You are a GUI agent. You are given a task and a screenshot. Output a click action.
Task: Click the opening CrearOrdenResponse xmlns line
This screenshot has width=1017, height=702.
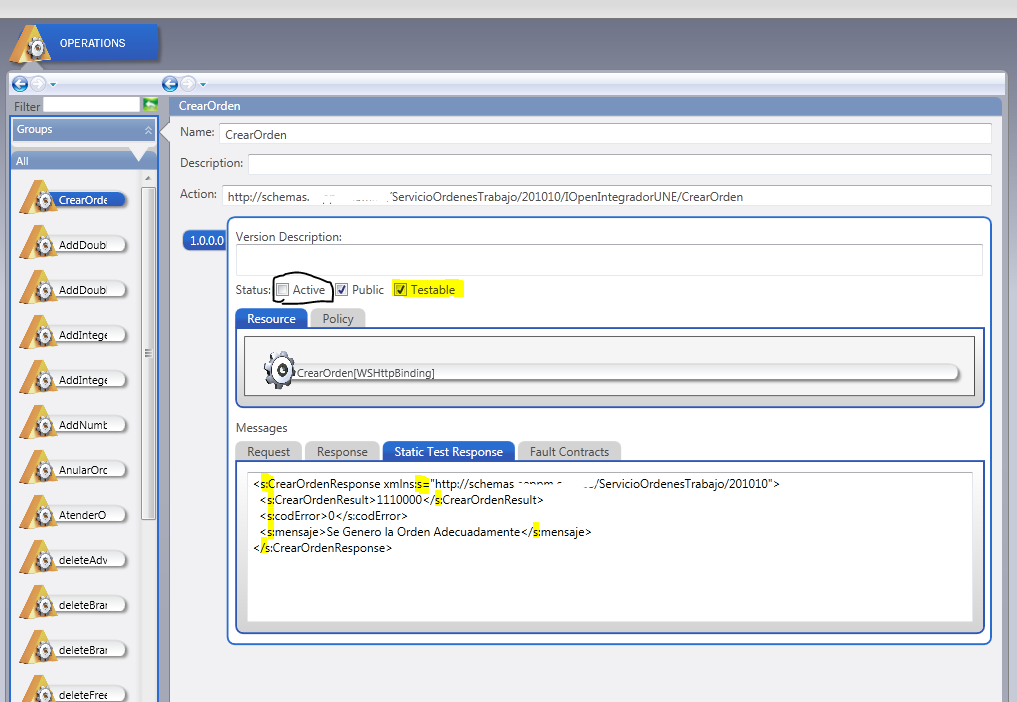coord(516,484)
